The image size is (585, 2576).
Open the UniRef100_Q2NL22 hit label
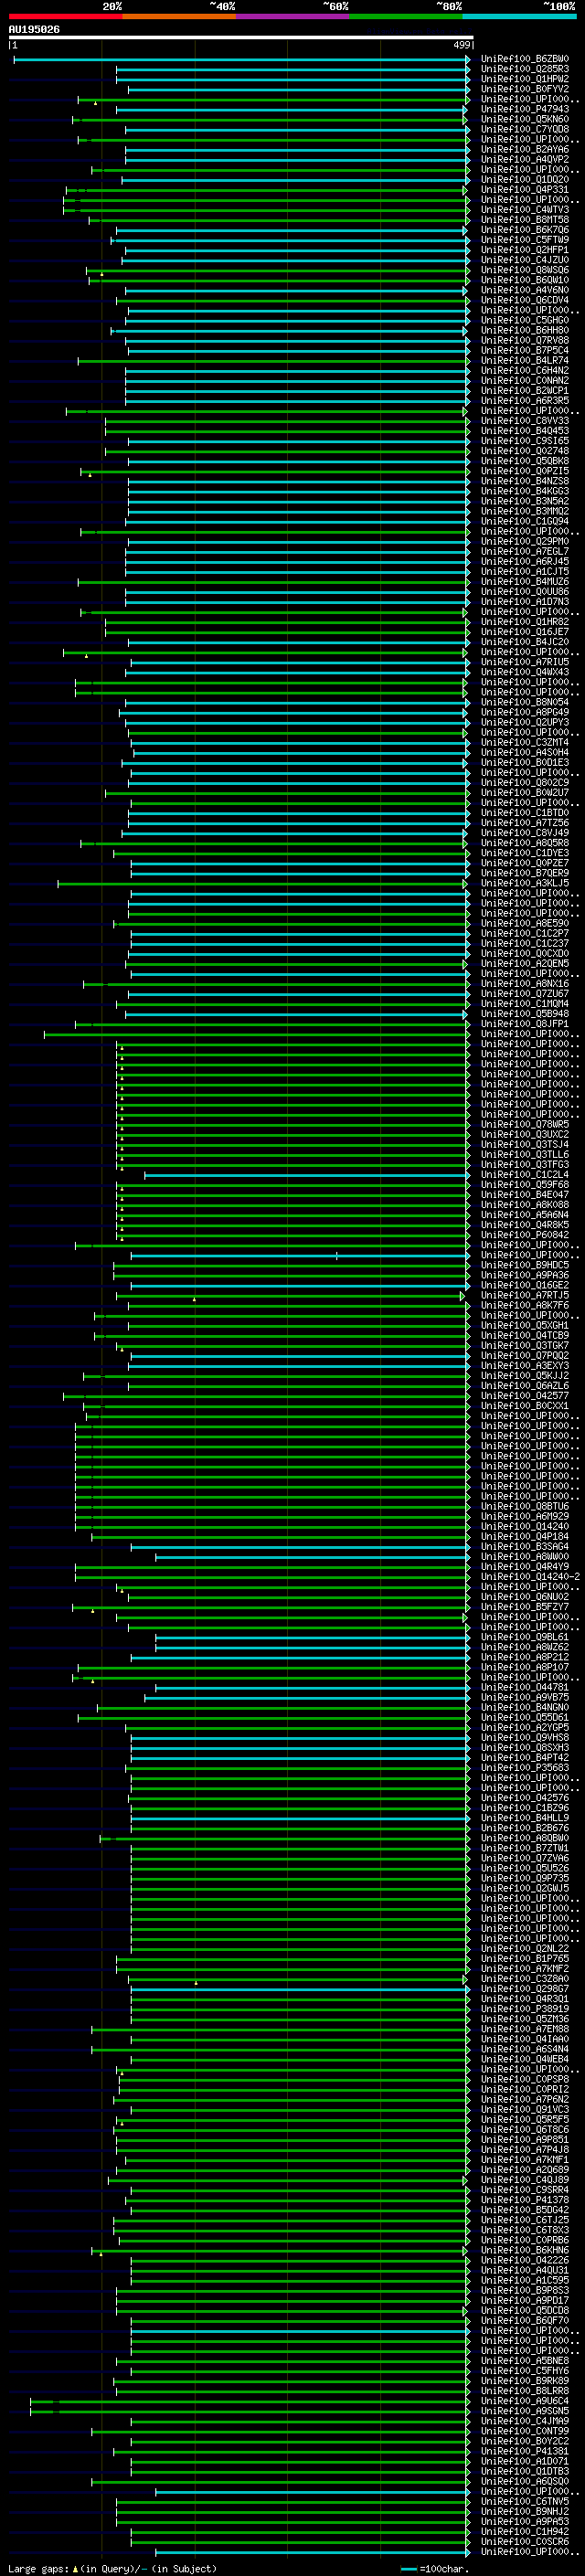point(525,1949)
